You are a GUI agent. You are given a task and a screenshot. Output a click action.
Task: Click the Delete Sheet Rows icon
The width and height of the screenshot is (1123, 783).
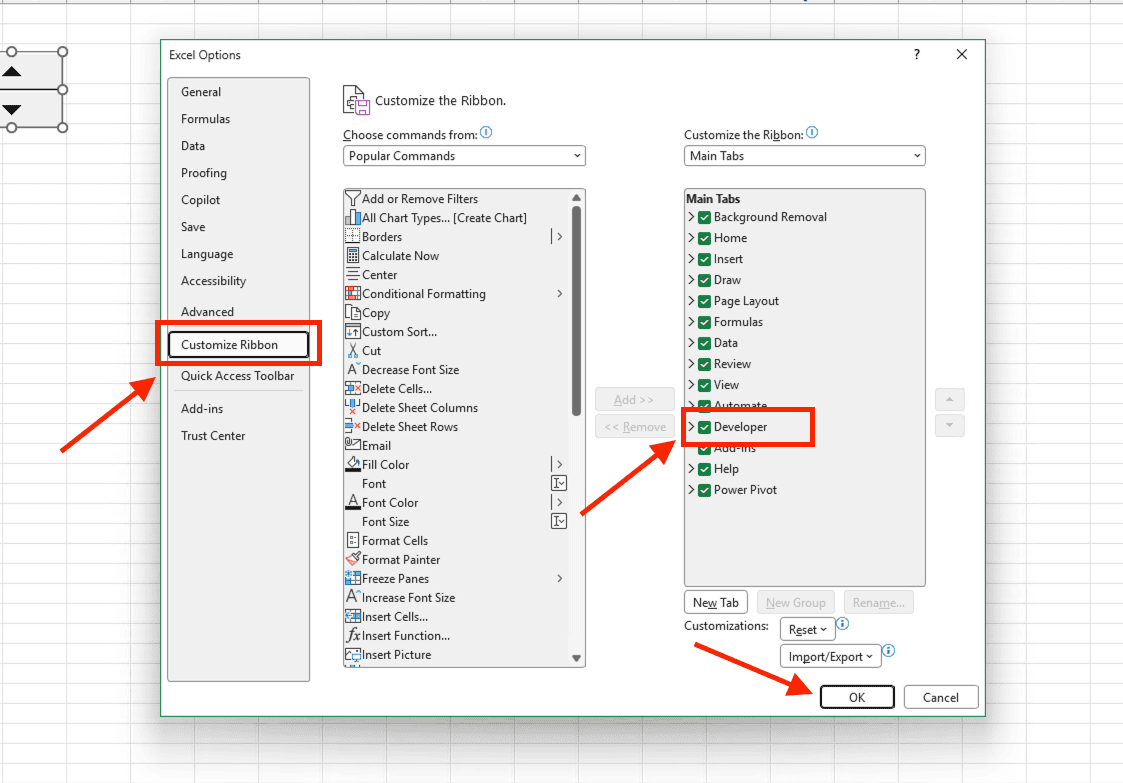[x=352, y=426]
